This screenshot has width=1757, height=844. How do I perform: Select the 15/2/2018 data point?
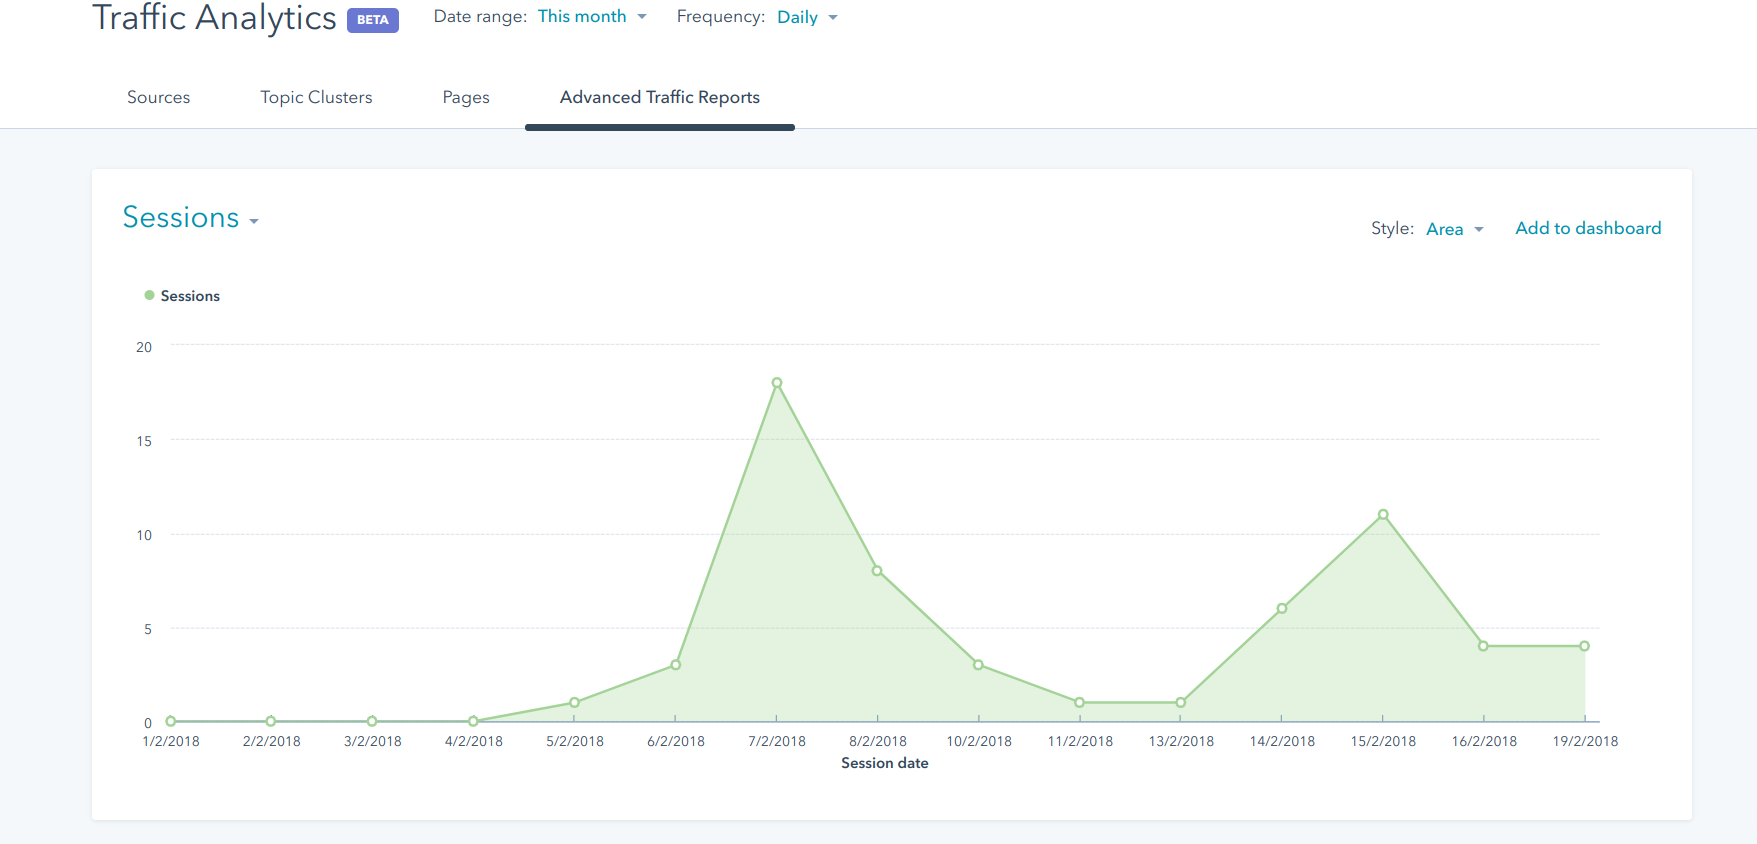[1383, 515]
